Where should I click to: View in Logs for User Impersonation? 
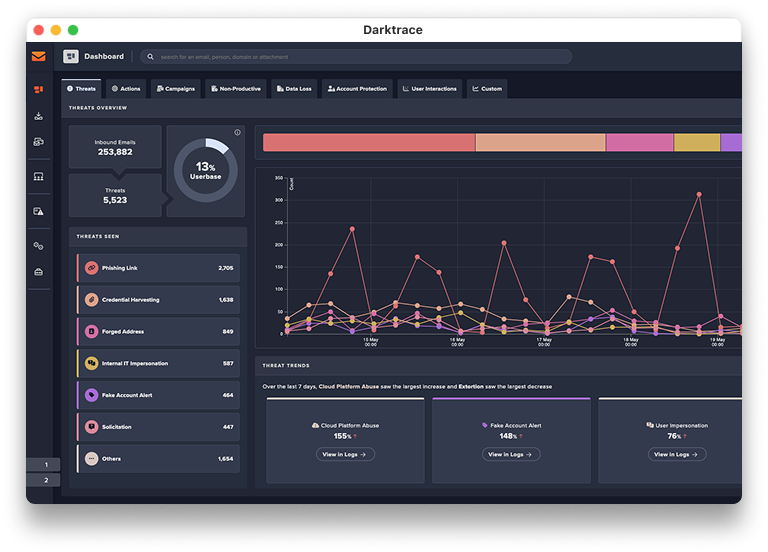pyautogui.click(x=677, y=455)
